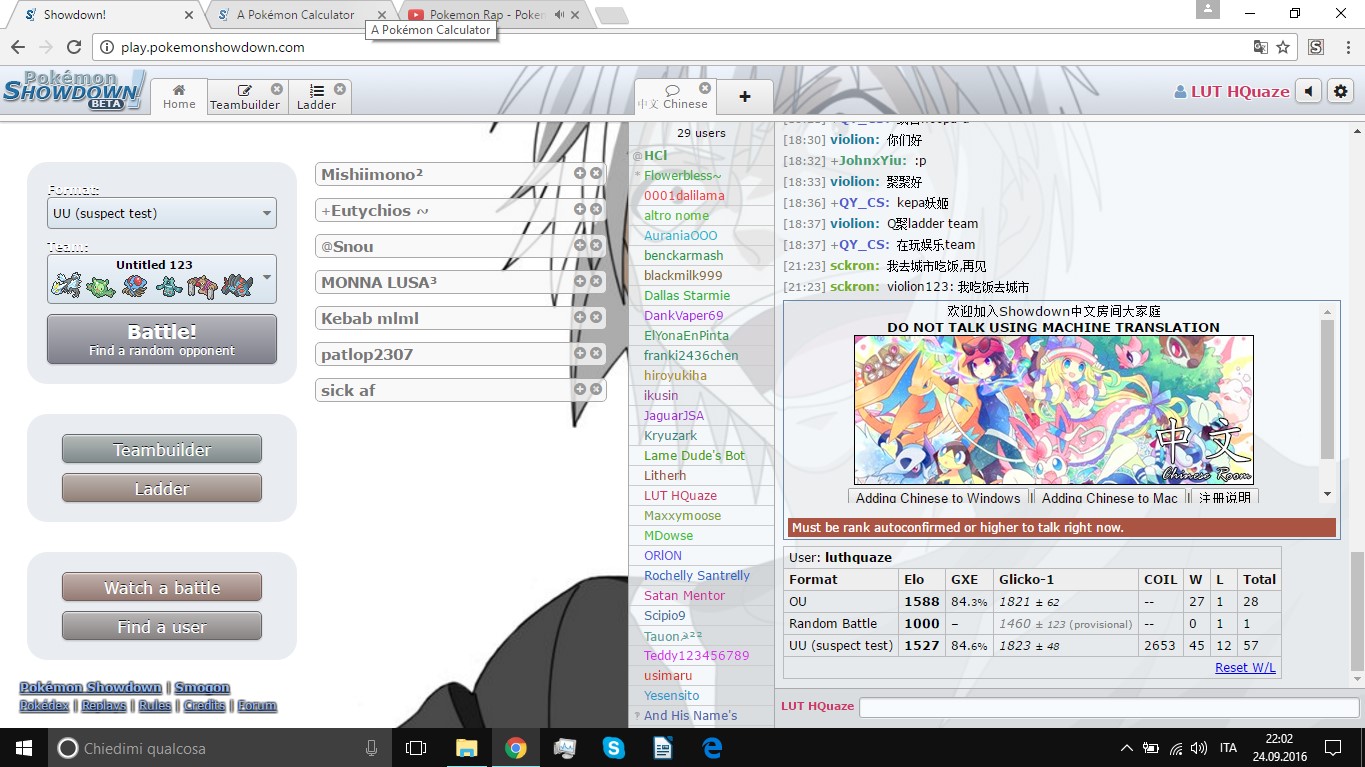Click the Reset W/L link
This screenshot has height=767, width=1365.
tap(1245, 668)
